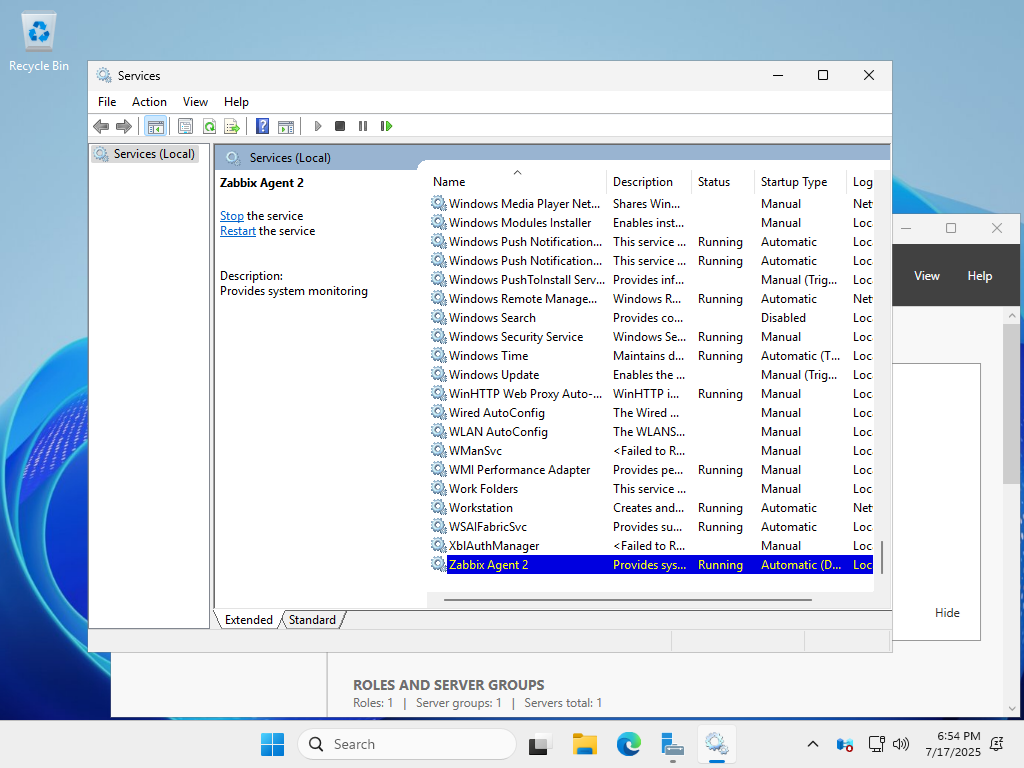Image resolution: width=1024 pixels, height=768 pixels.
Task: Click the Refresh toolbar icon
Action: click(x=209, y=126)
